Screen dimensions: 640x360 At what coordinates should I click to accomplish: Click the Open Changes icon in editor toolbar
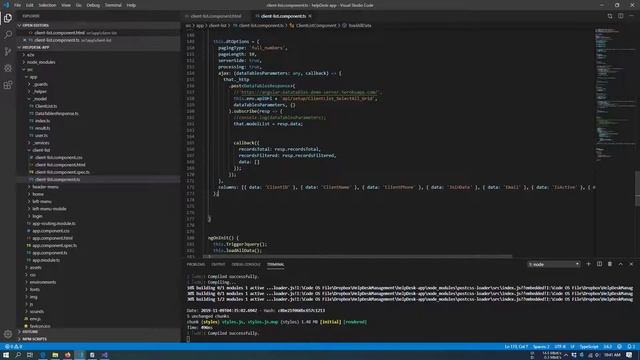(610, 16)
